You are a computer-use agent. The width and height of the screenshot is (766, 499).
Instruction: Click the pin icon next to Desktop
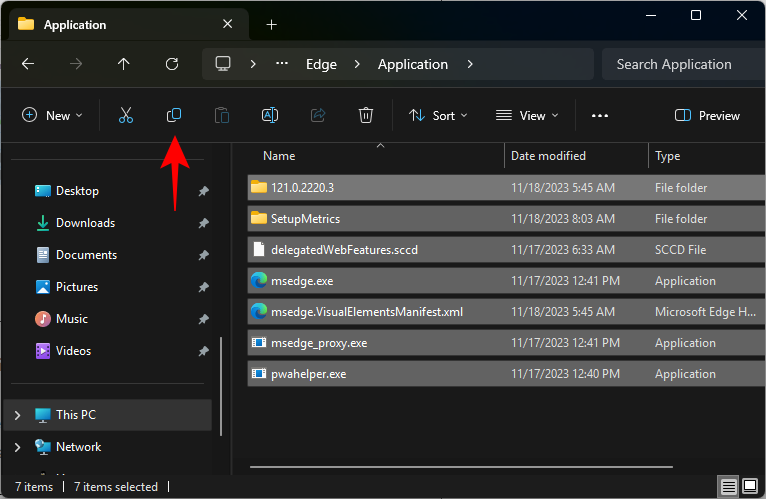[203, 191]
